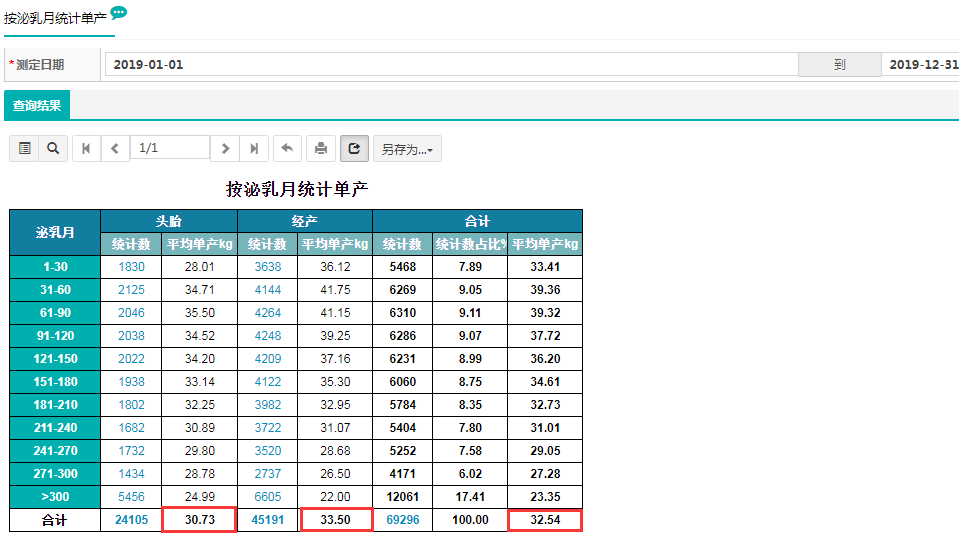
Task: Click the 经产 group header
Action: click(305, 221)
